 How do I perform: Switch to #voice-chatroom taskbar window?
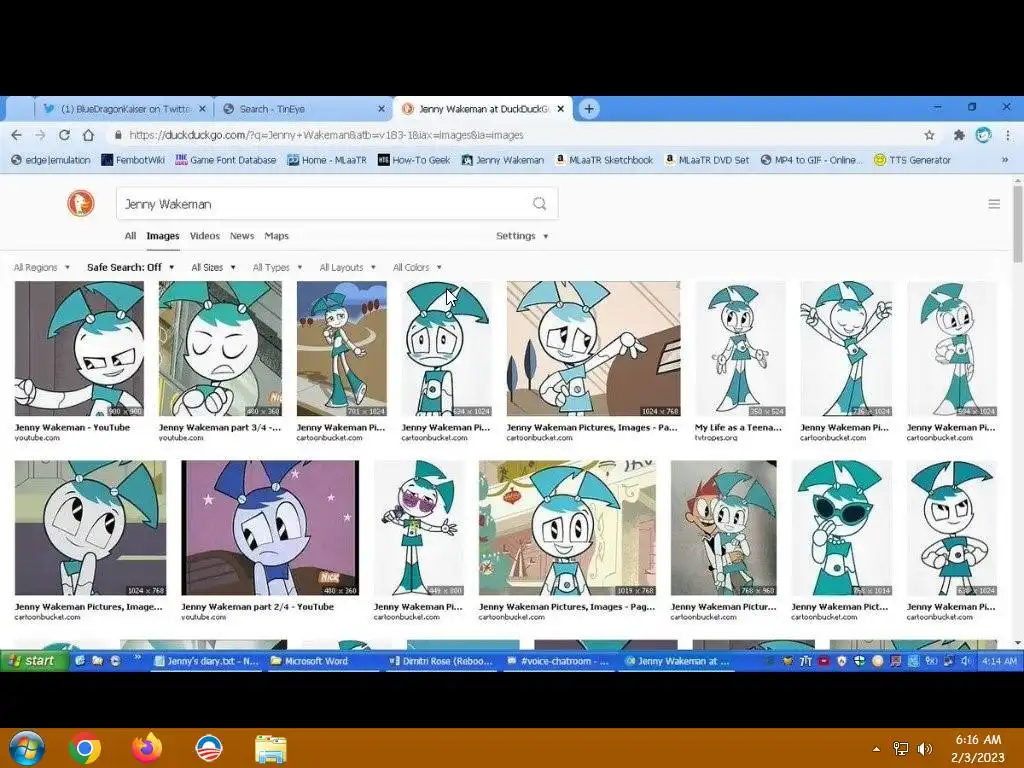tap(558, 661)
